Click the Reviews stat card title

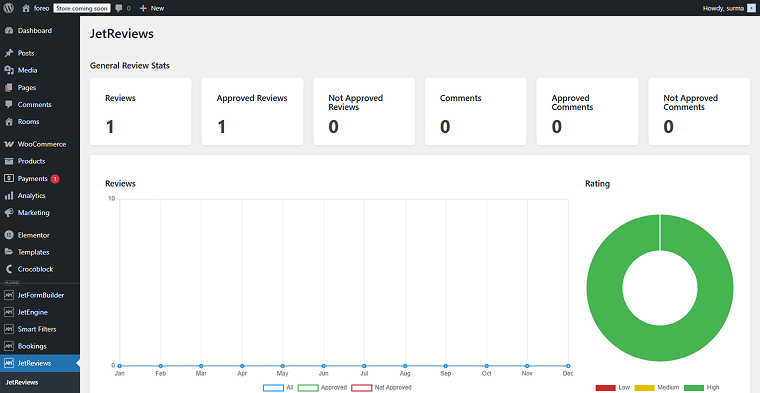coord(120,98)
